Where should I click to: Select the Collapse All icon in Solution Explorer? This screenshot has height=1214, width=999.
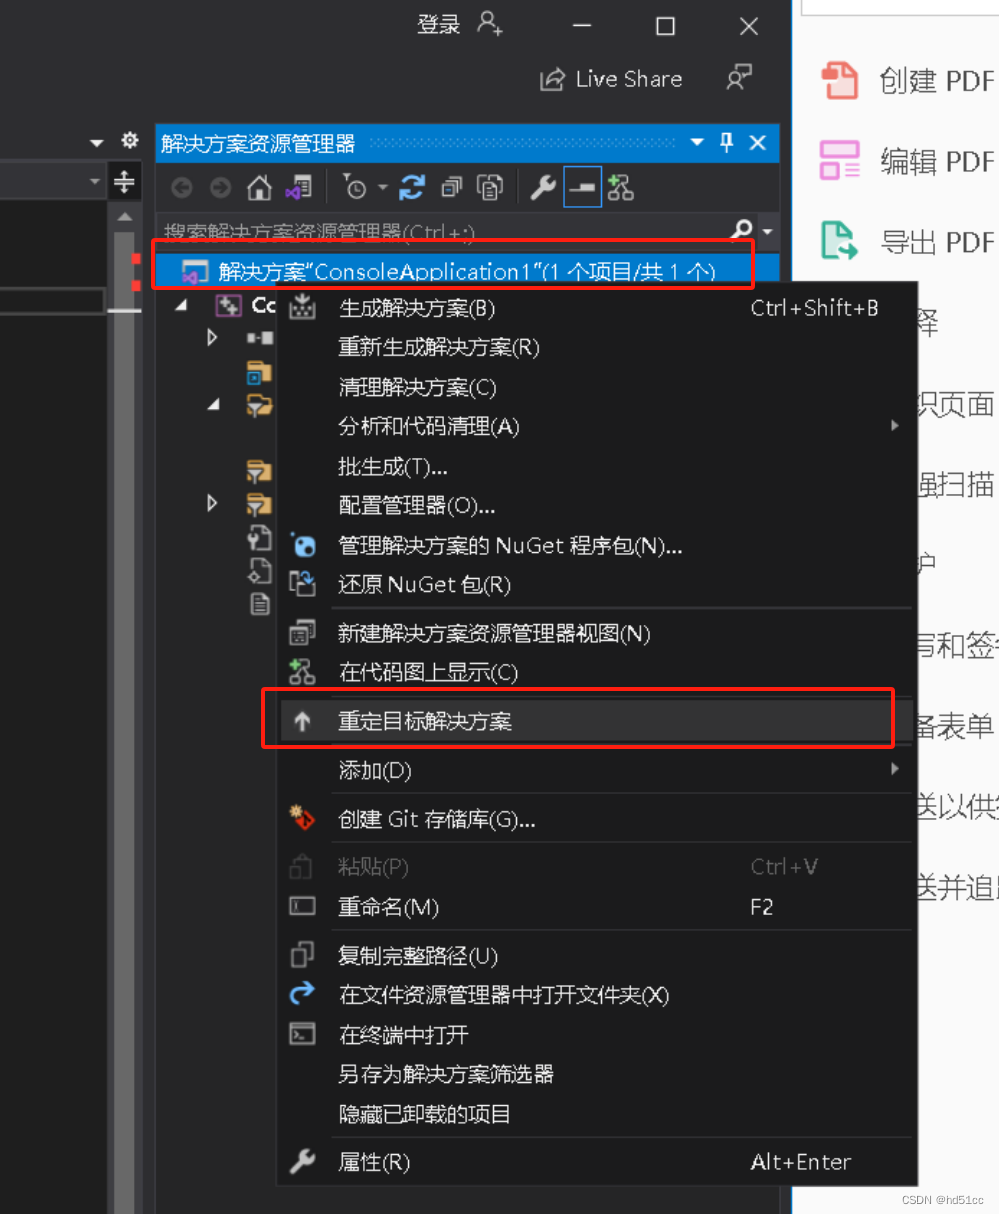[x=449, y=187]
